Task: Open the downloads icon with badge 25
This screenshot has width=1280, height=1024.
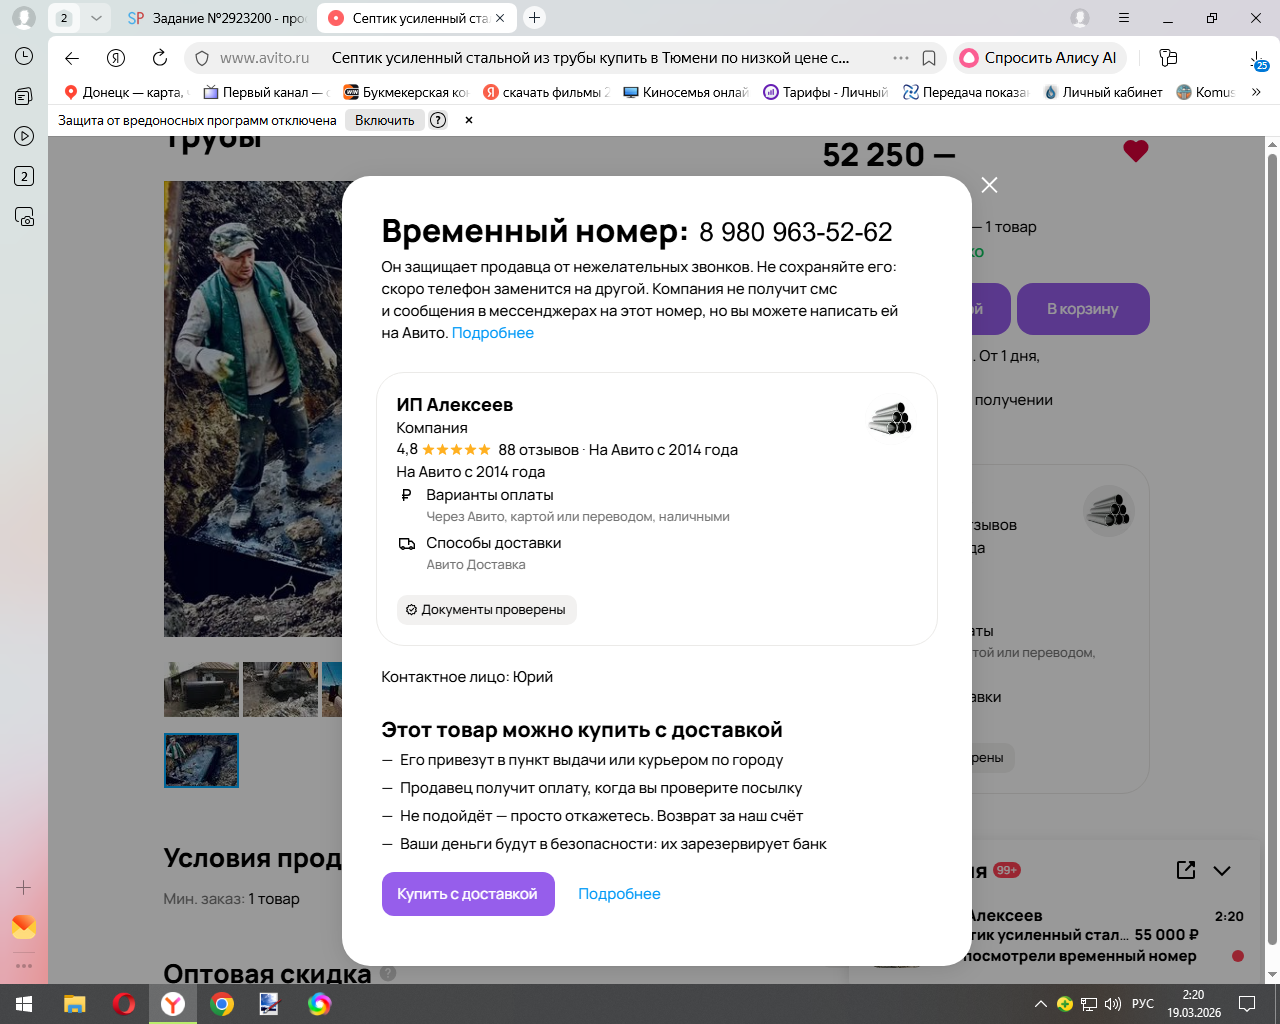Action: pos(1257,60)
